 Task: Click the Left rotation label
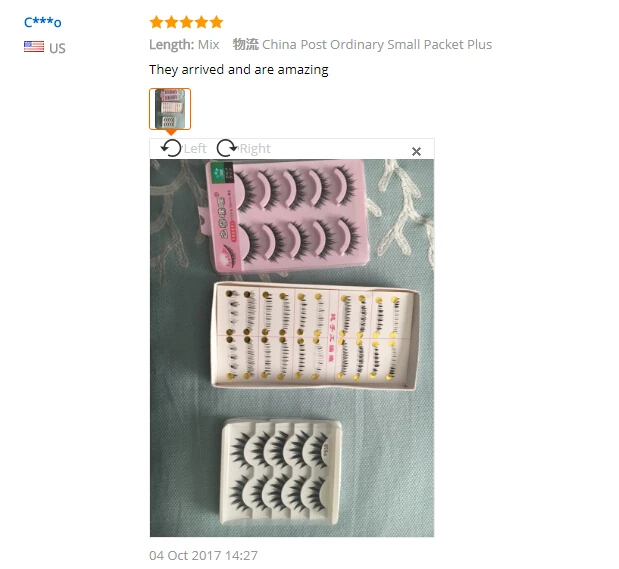pyautogui.click(x=195, y=148)
